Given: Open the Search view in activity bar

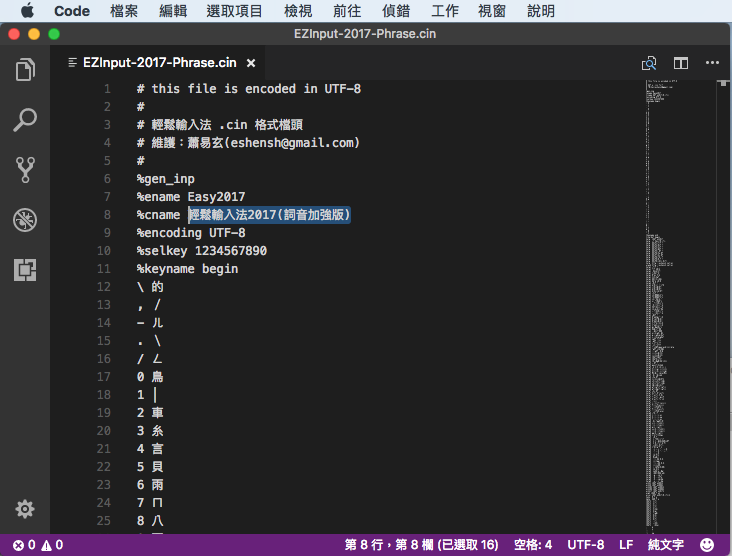Looking at the screenshot, I should click(x=25, y=120).
